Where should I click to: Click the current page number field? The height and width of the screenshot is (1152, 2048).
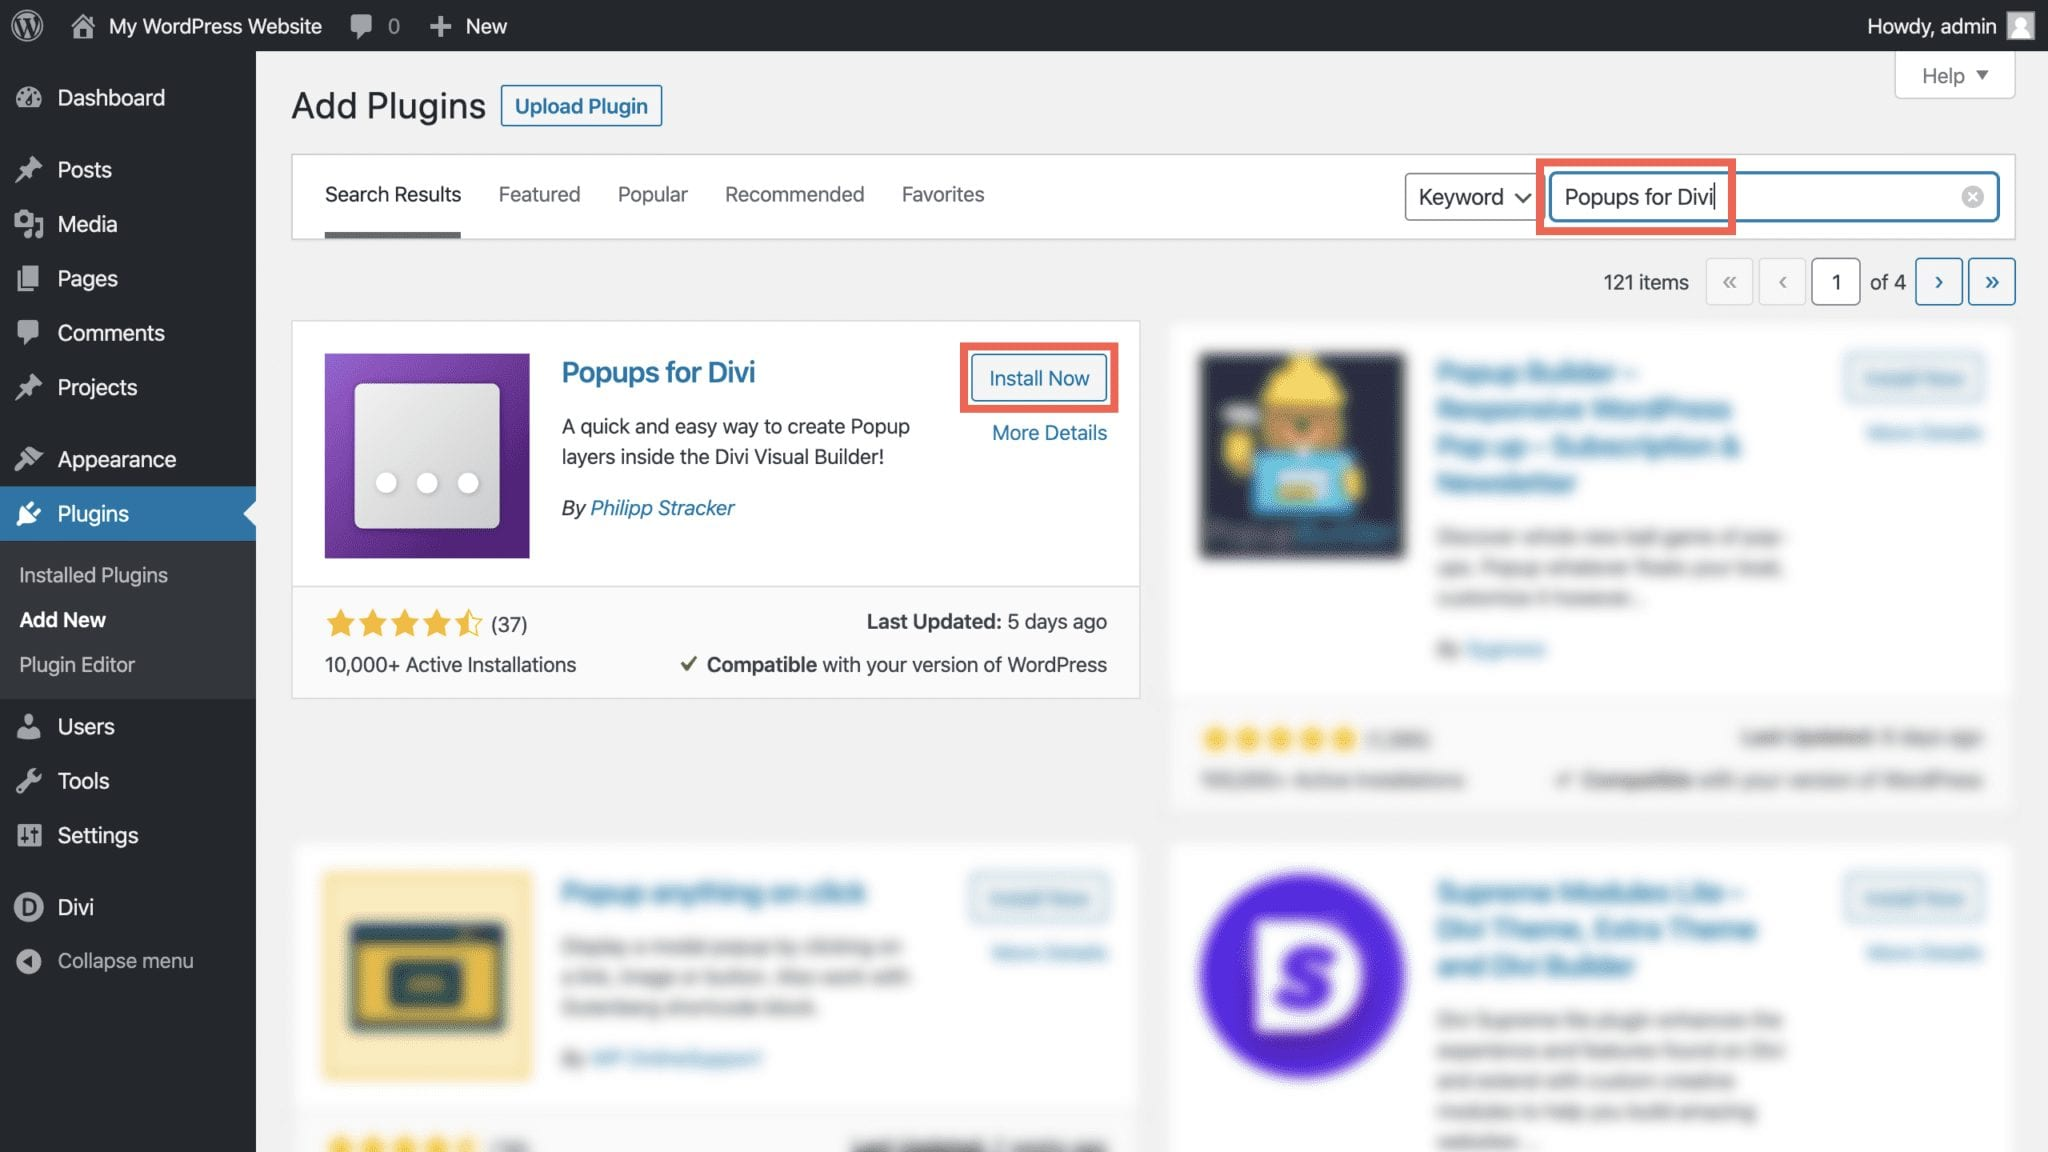pyautogui.click(x=1835, y=282)
